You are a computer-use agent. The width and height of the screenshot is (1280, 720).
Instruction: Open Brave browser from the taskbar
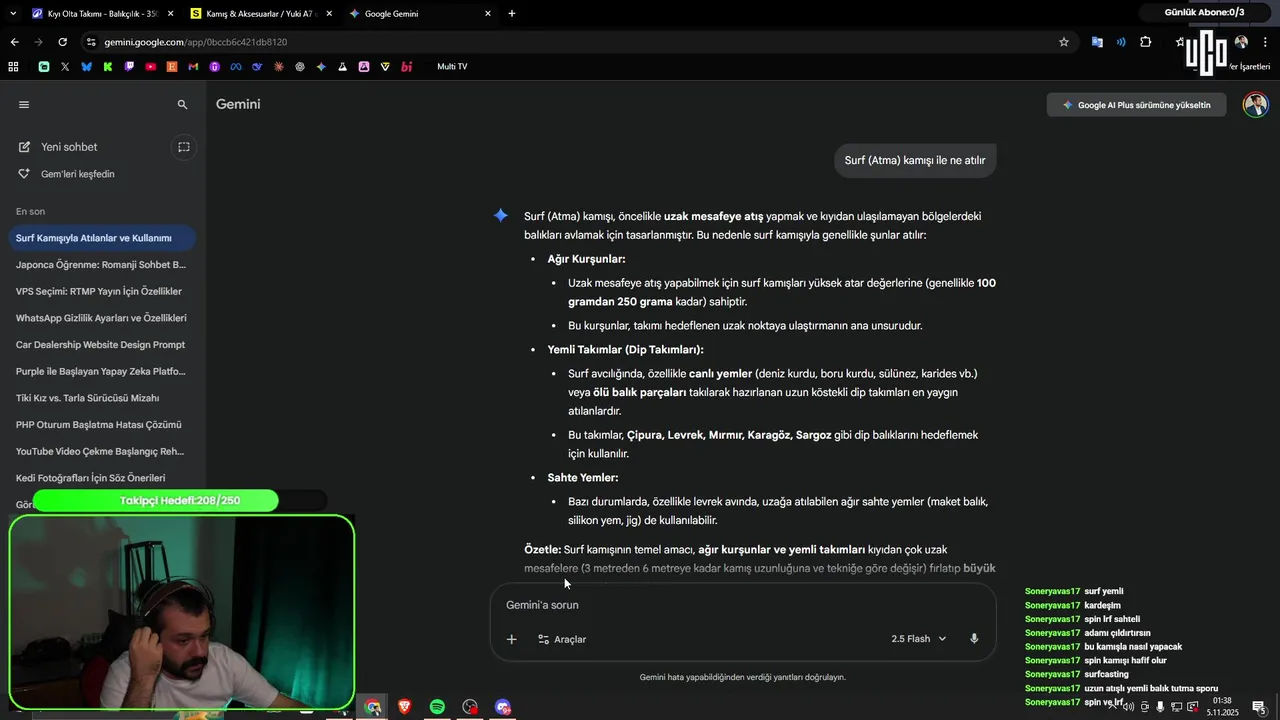[x=405, y=707]
